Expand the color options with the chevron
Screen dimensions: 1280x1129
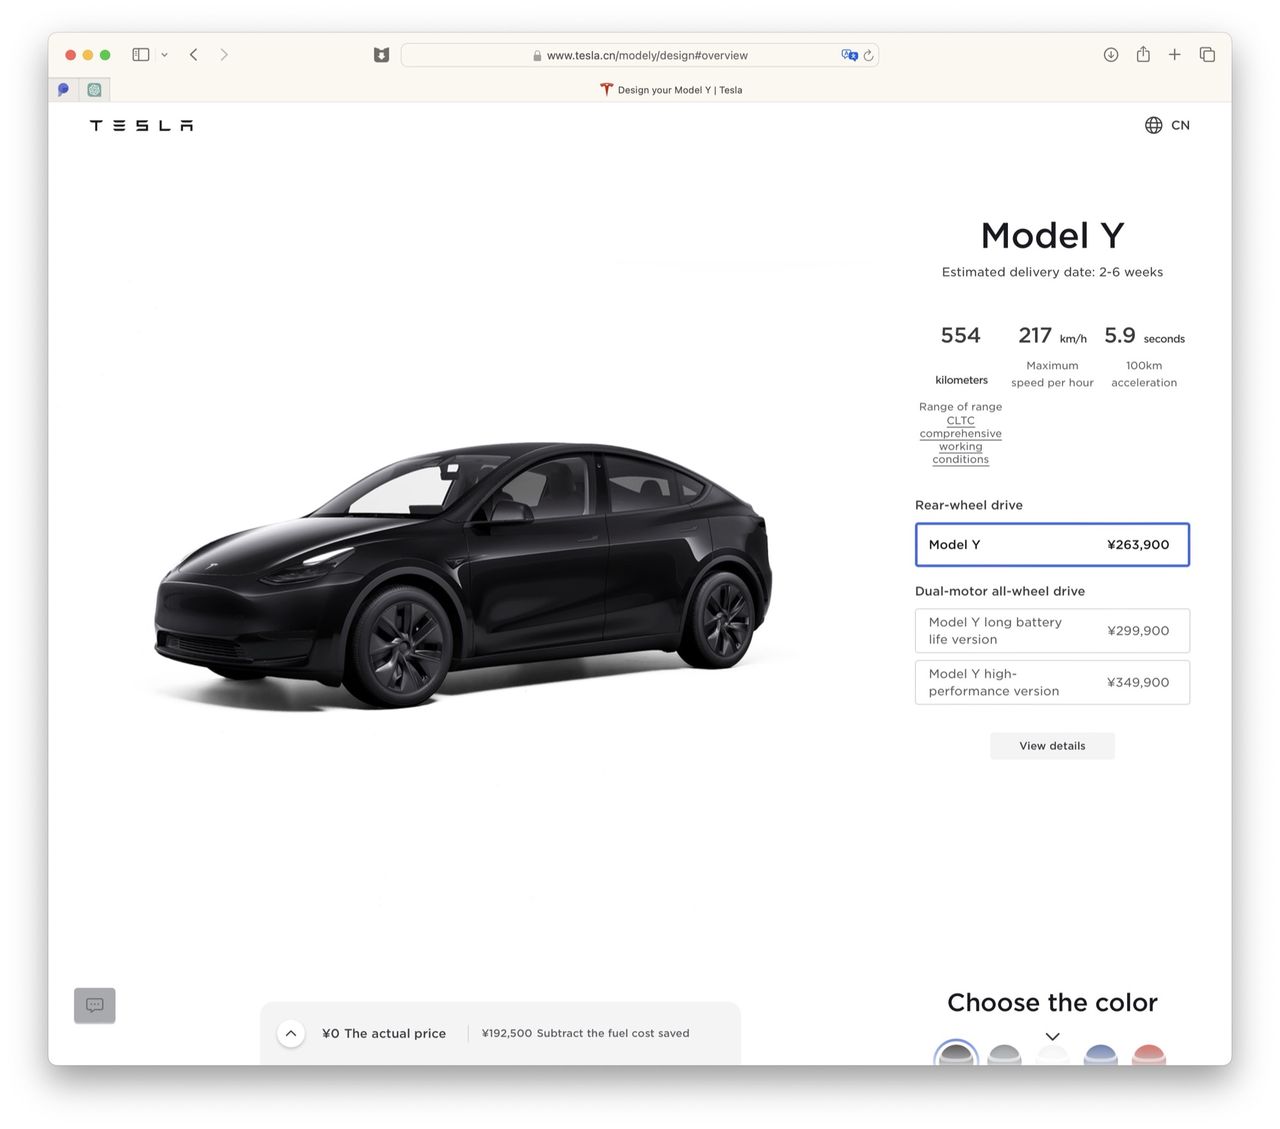[x=1052, y=1037]
